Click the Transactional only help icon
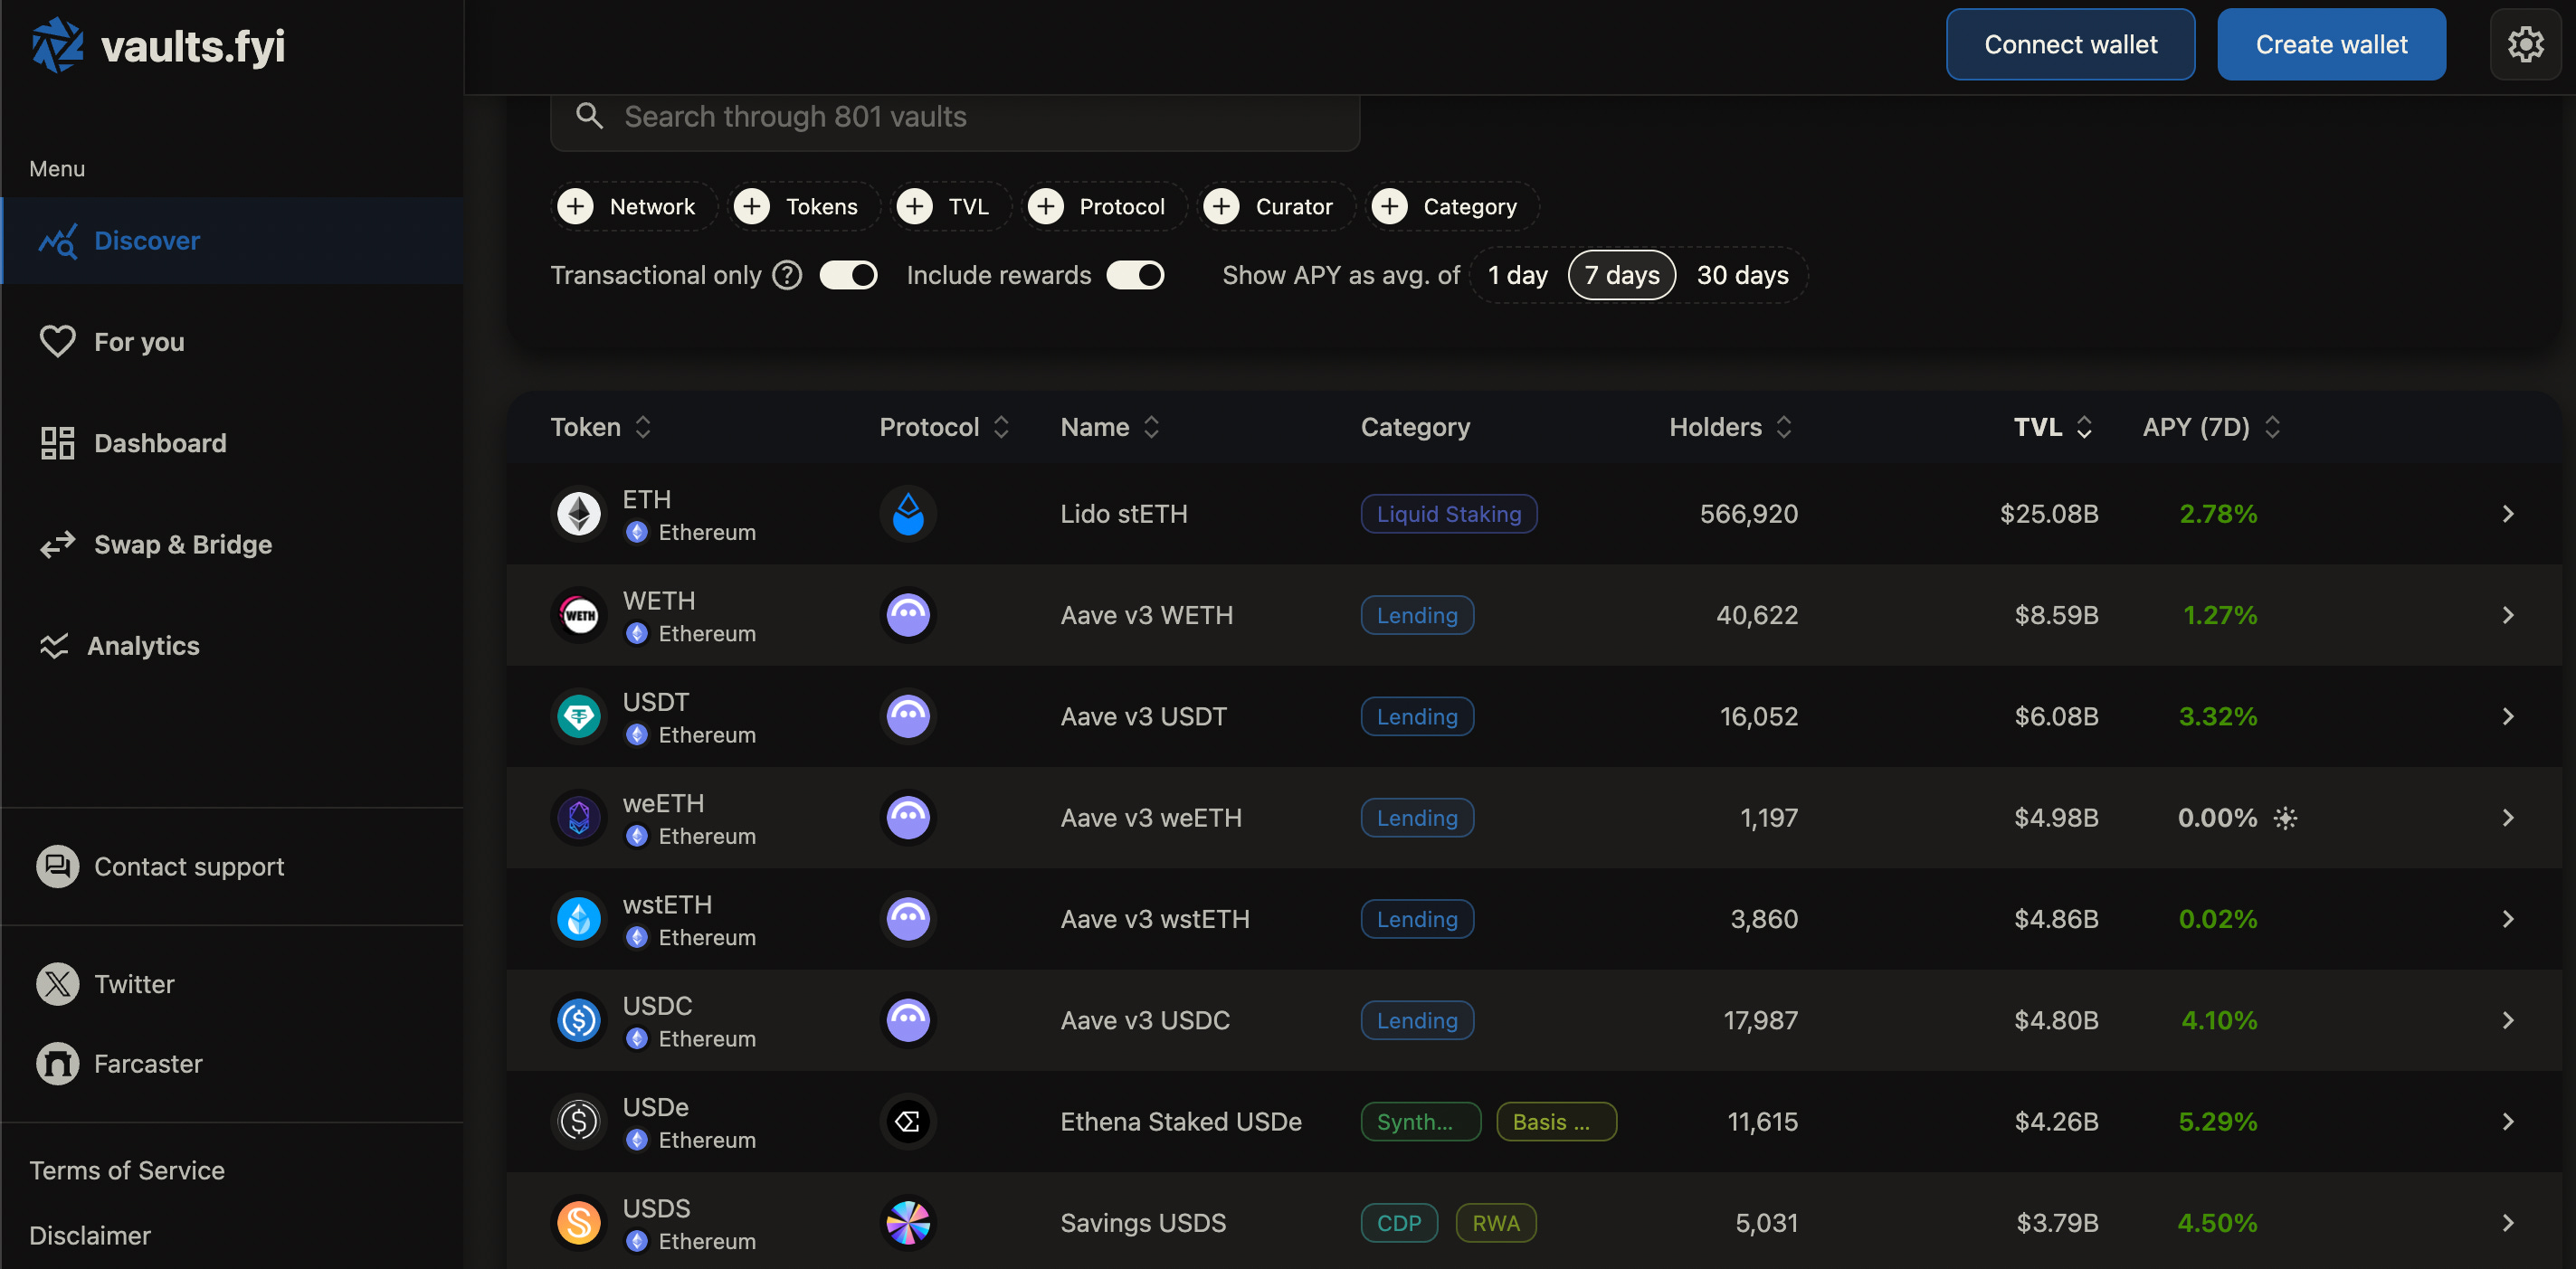Screen dimensions: 2576x1269 coord(787,275)
